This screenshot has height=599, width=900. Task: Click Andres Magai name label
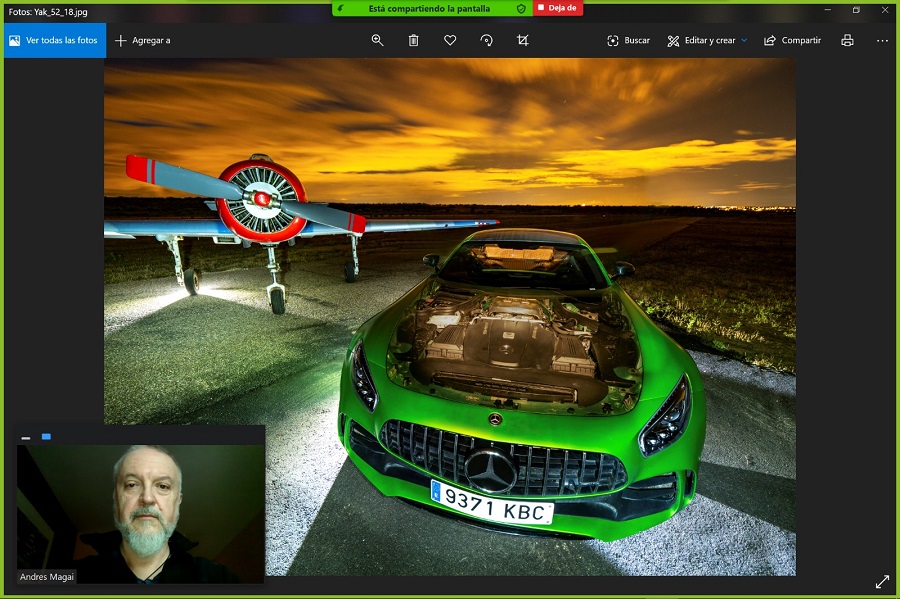46,577
